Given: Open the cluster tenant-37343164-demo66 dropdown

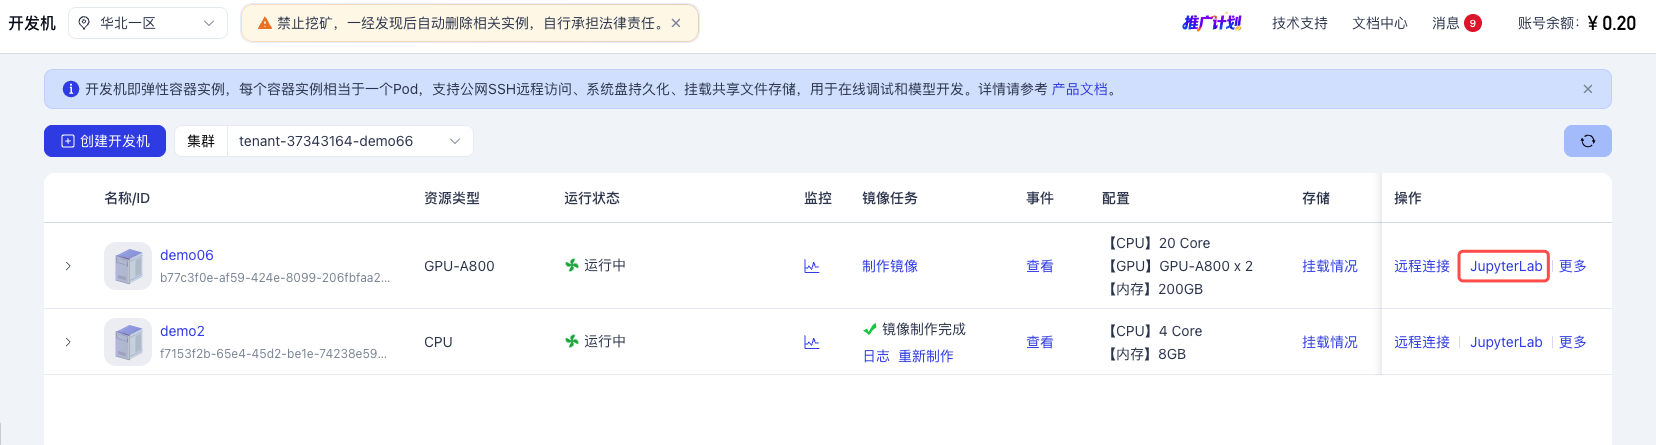Looking at the screenshot, I should [x=349, y=141].
